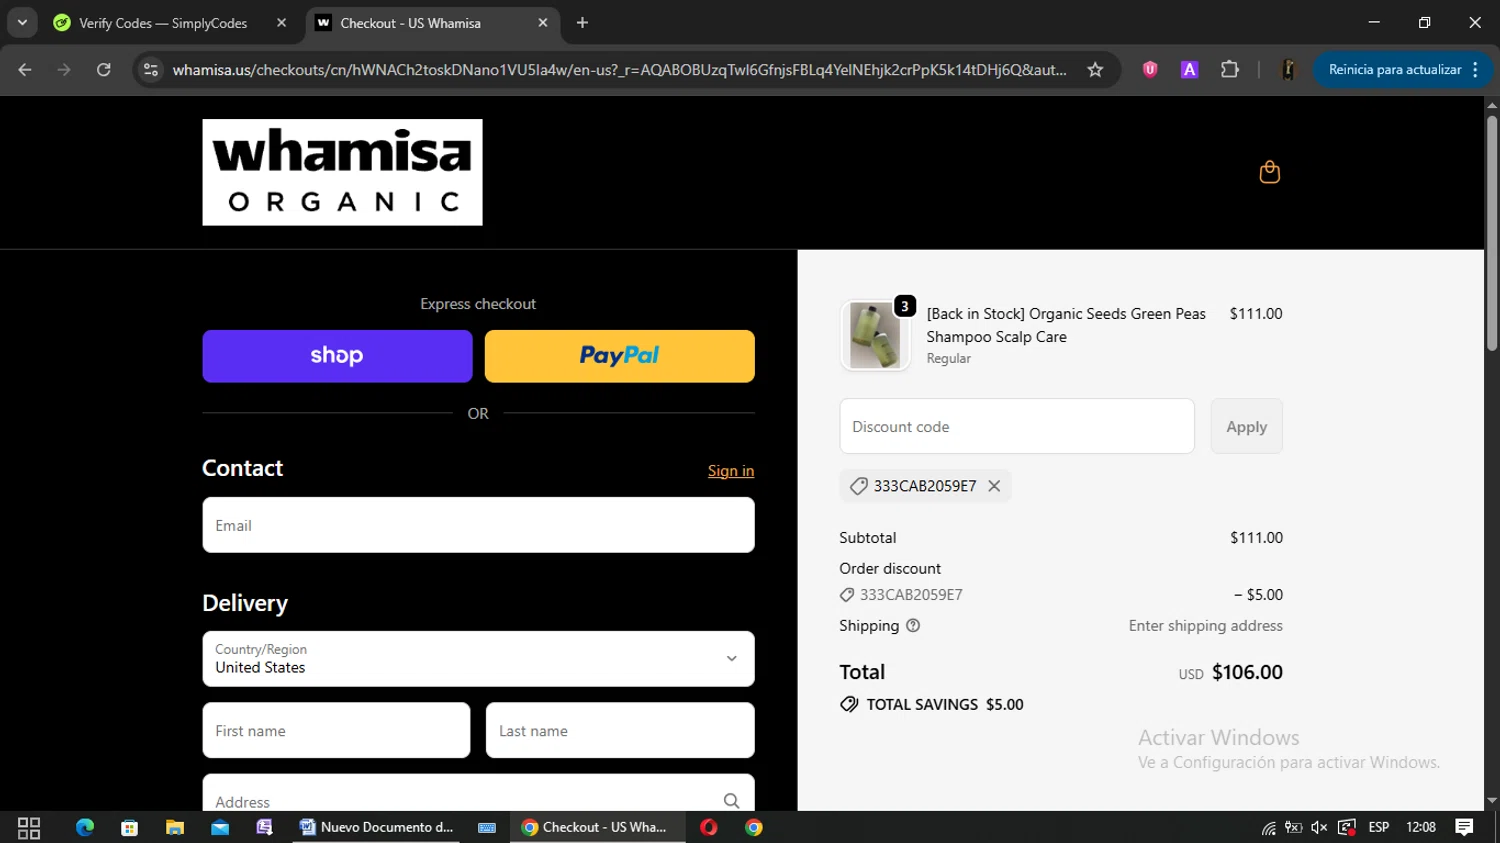The image size is (1500, 843).
Task: Click the purple shield extension icon
Action: tap(1150, 70)
